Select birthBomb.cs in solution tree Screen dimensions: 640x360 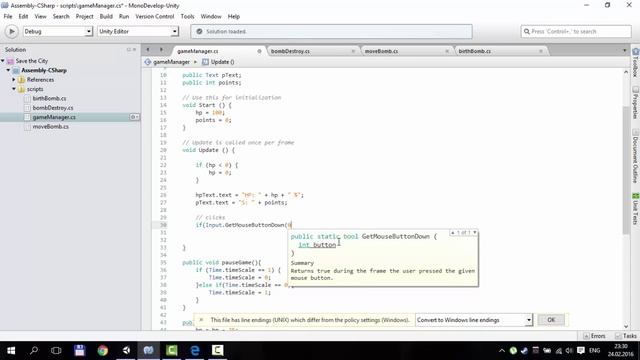point(49,98)
